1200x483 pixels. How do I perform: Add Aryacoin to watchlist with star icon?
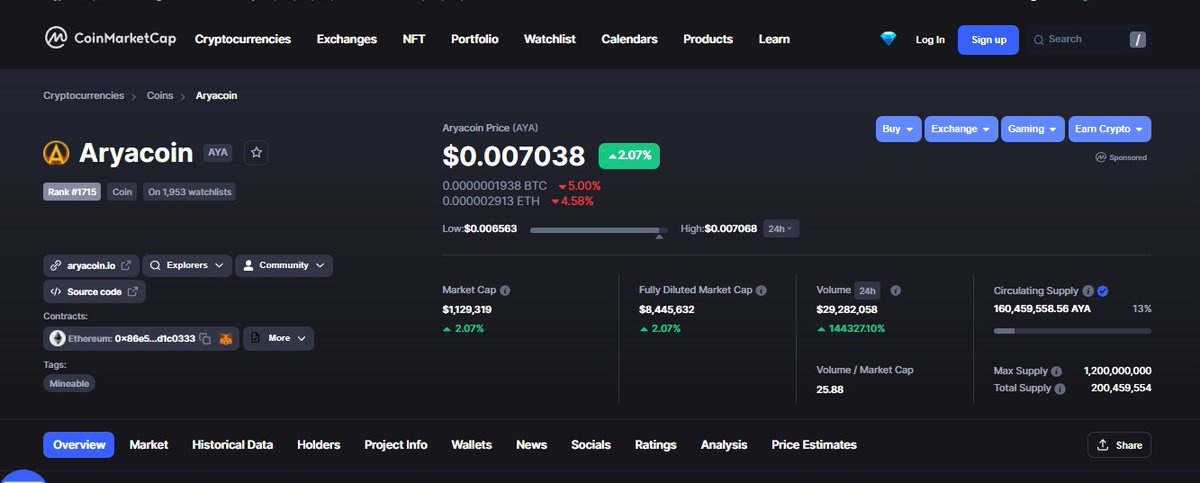[256, 153]
